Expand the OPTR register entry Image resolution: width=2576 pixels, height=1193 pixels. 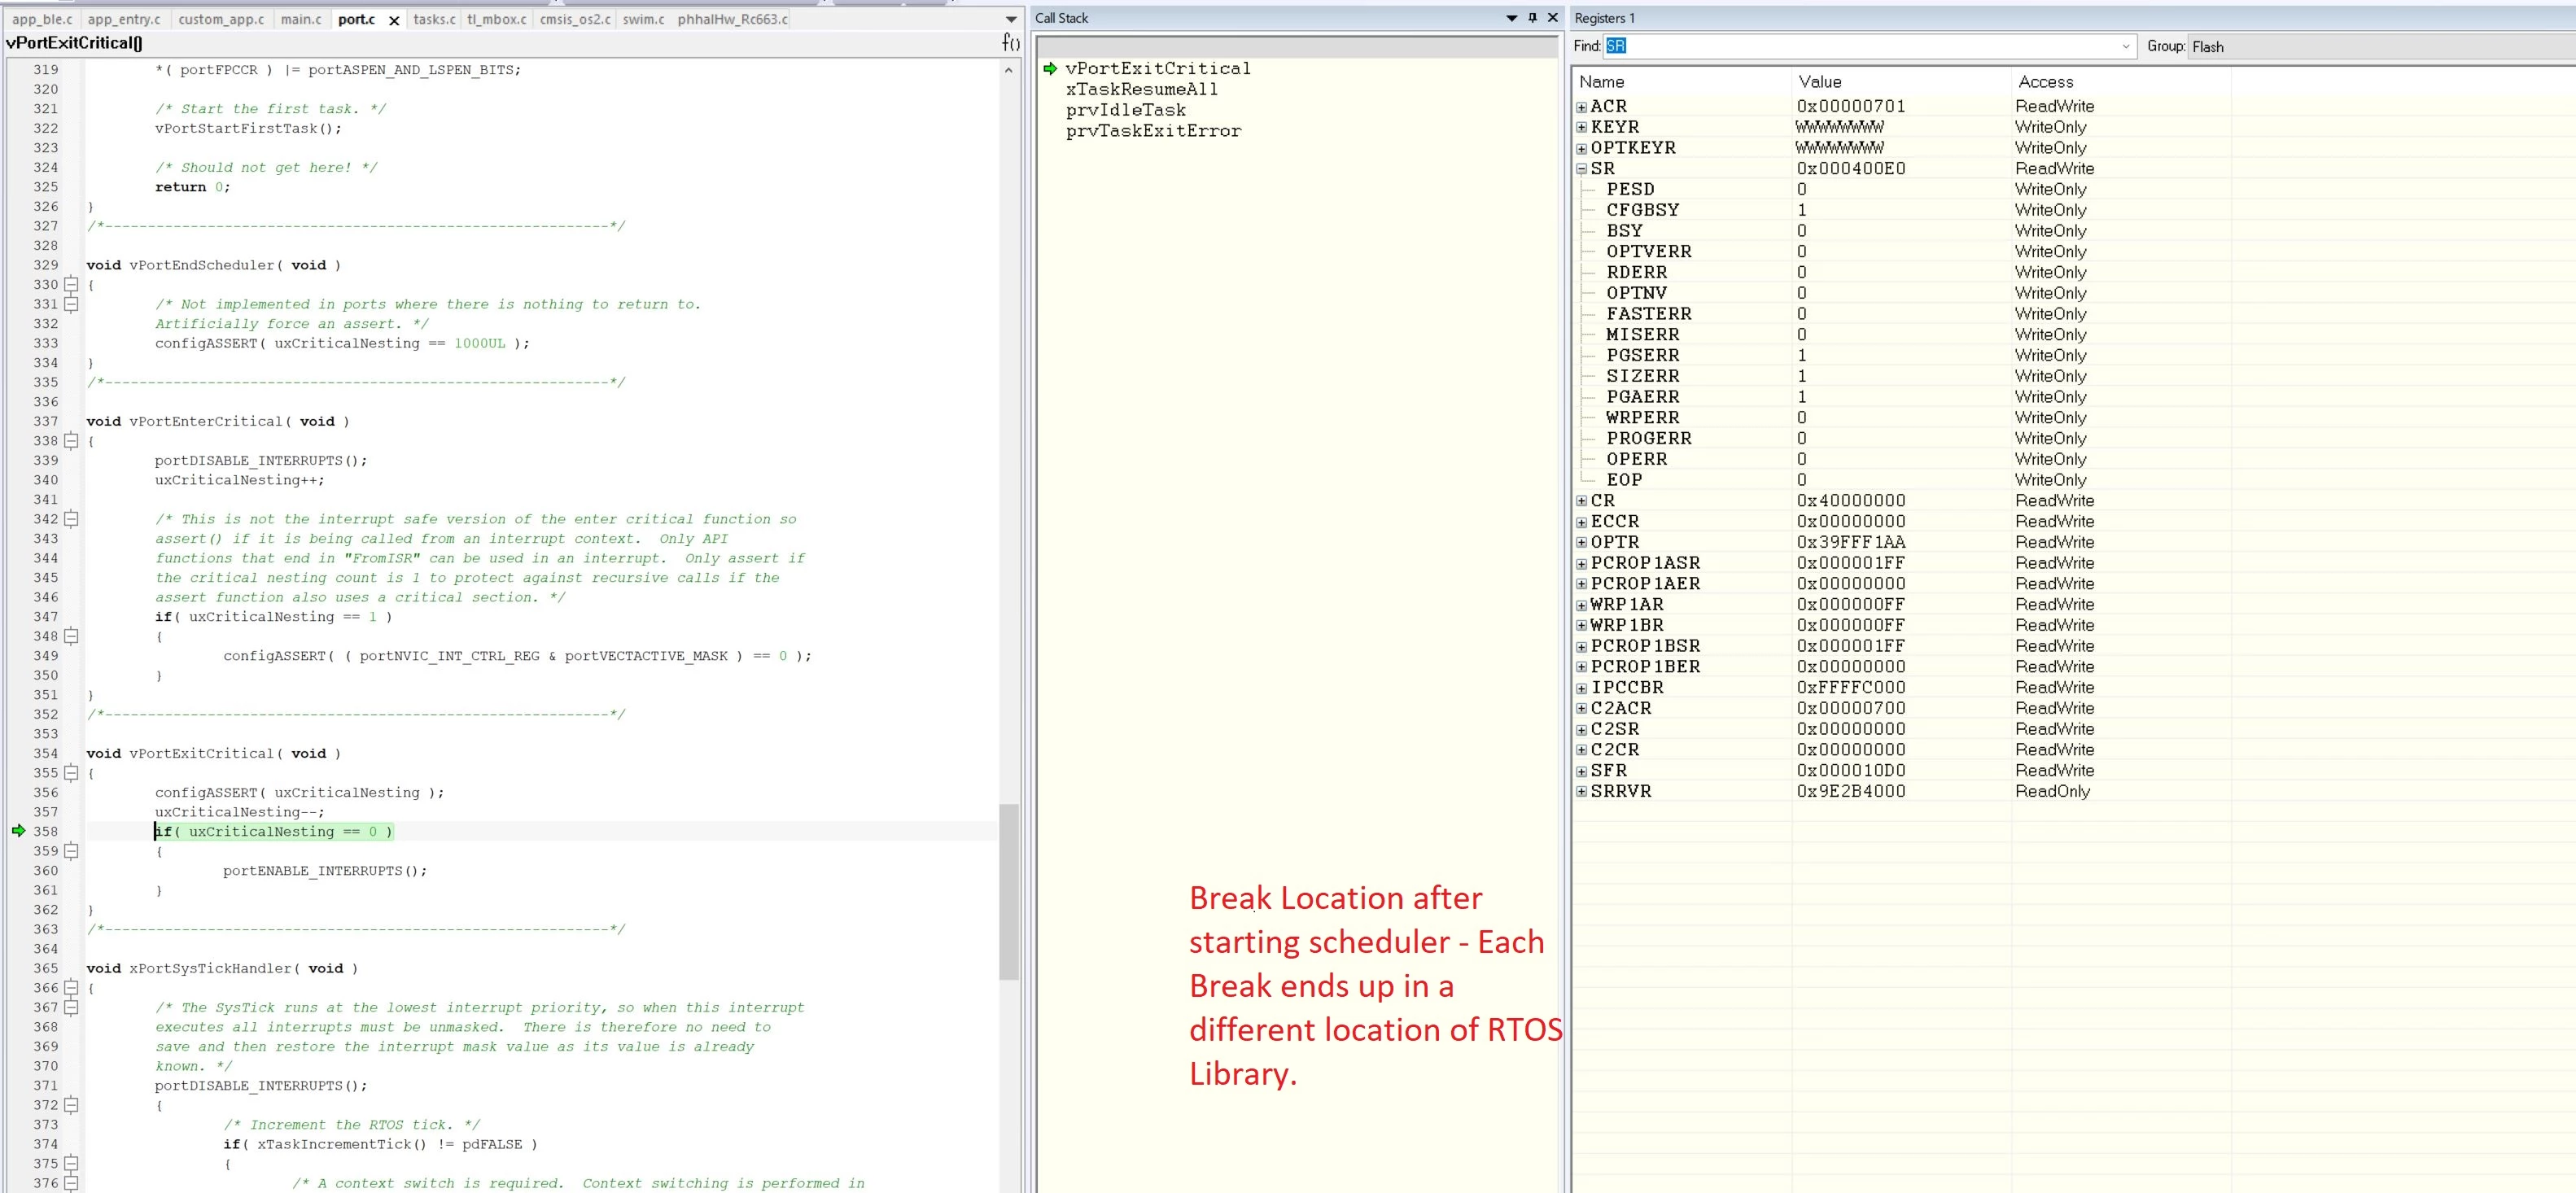point(1581,543)
